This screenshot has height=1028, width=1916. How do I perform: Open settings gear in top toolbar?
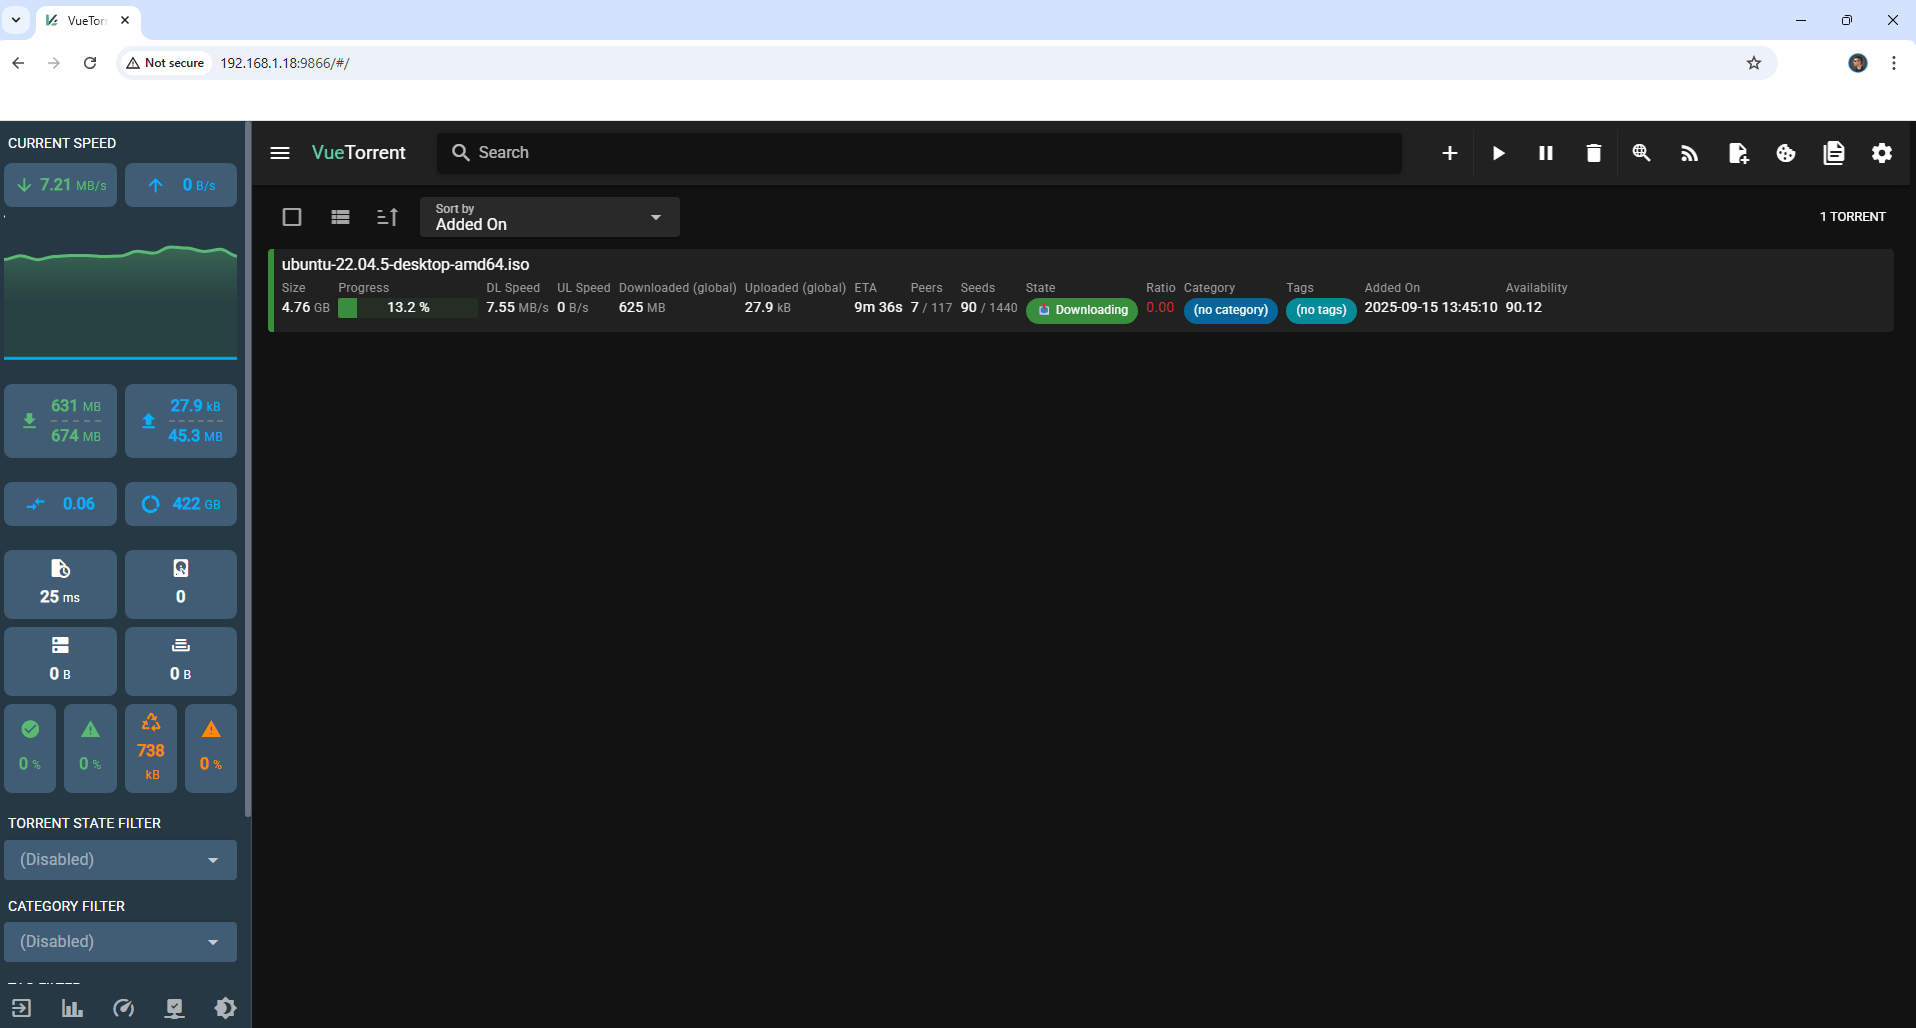click(1881, 153)
